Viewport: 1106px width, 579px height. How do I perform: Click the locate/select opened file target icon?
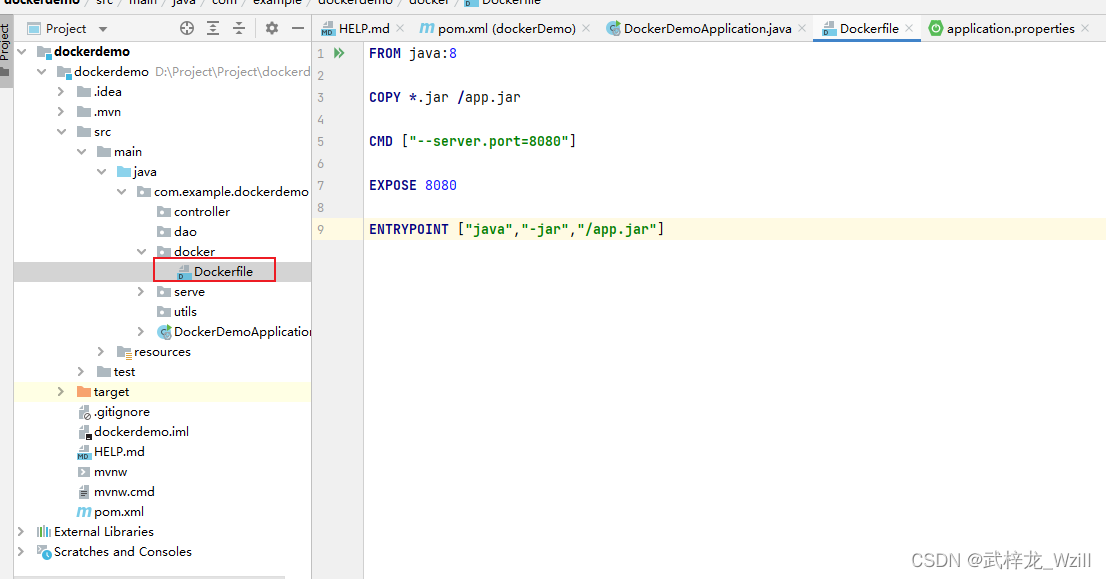(x=187, y=28)
